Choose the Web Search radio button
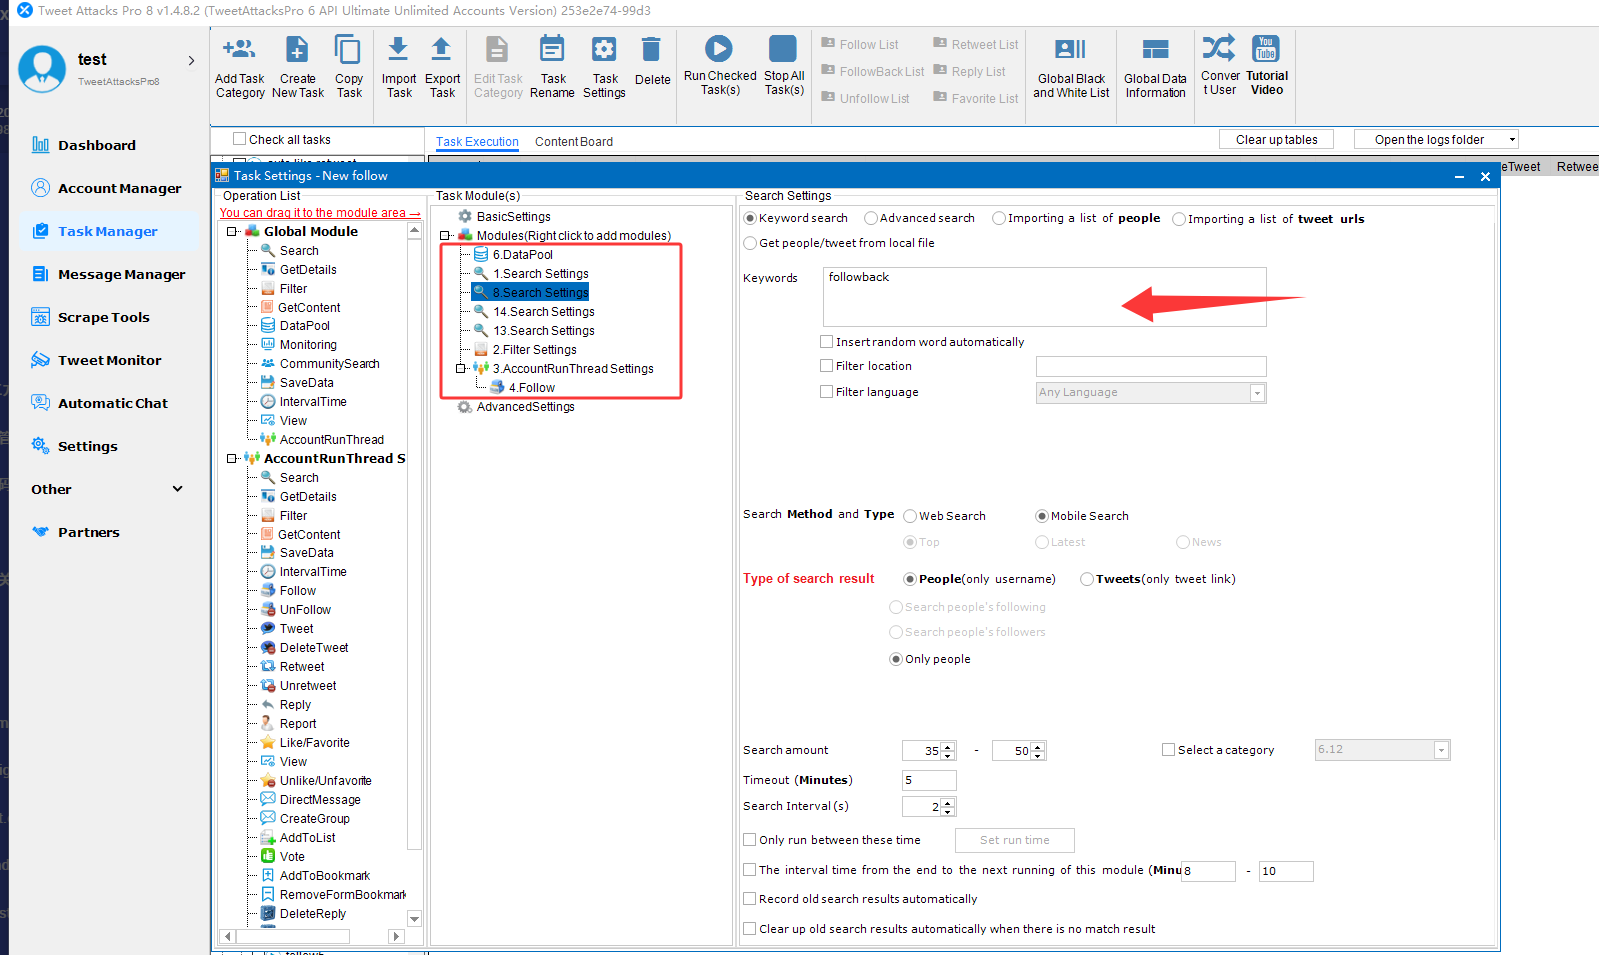This screenshot has height=955, width=1599. pyautogui.click(x=910, y=516)
